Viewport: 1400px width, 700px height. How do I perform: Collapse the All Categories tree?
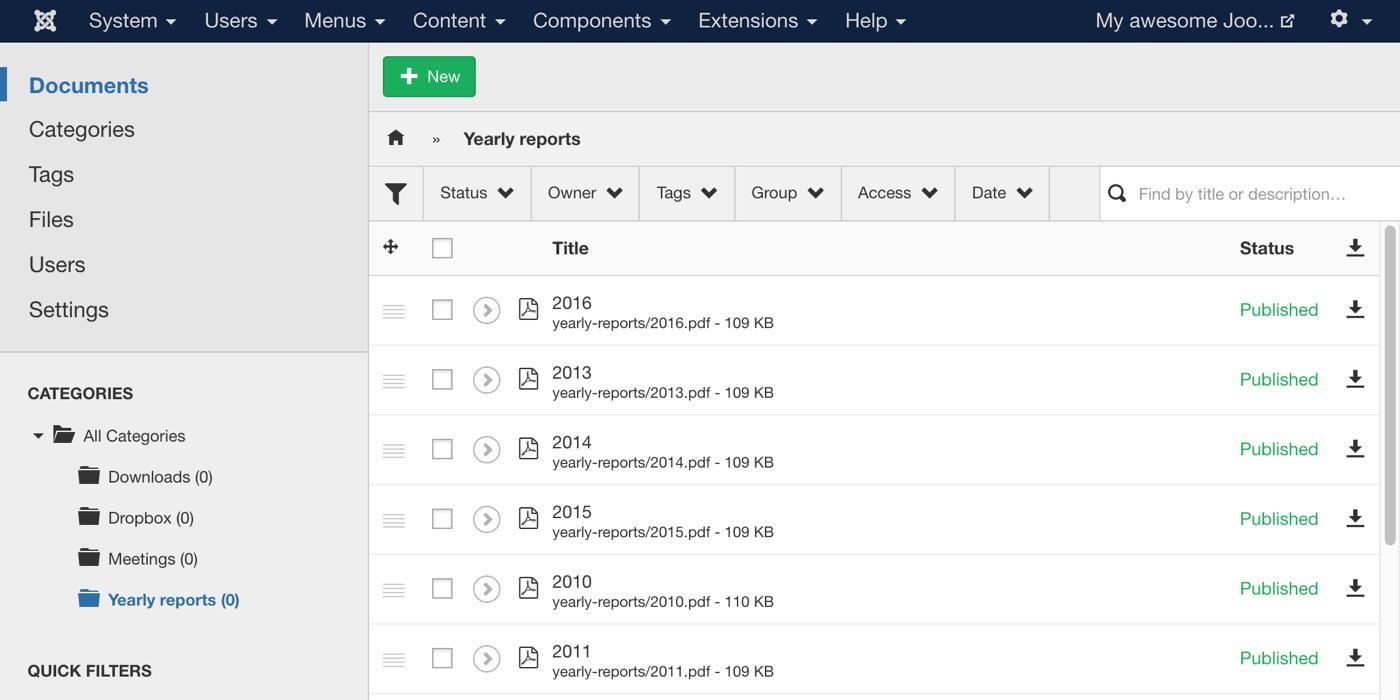pyautogui.click(x=38, y=436)
